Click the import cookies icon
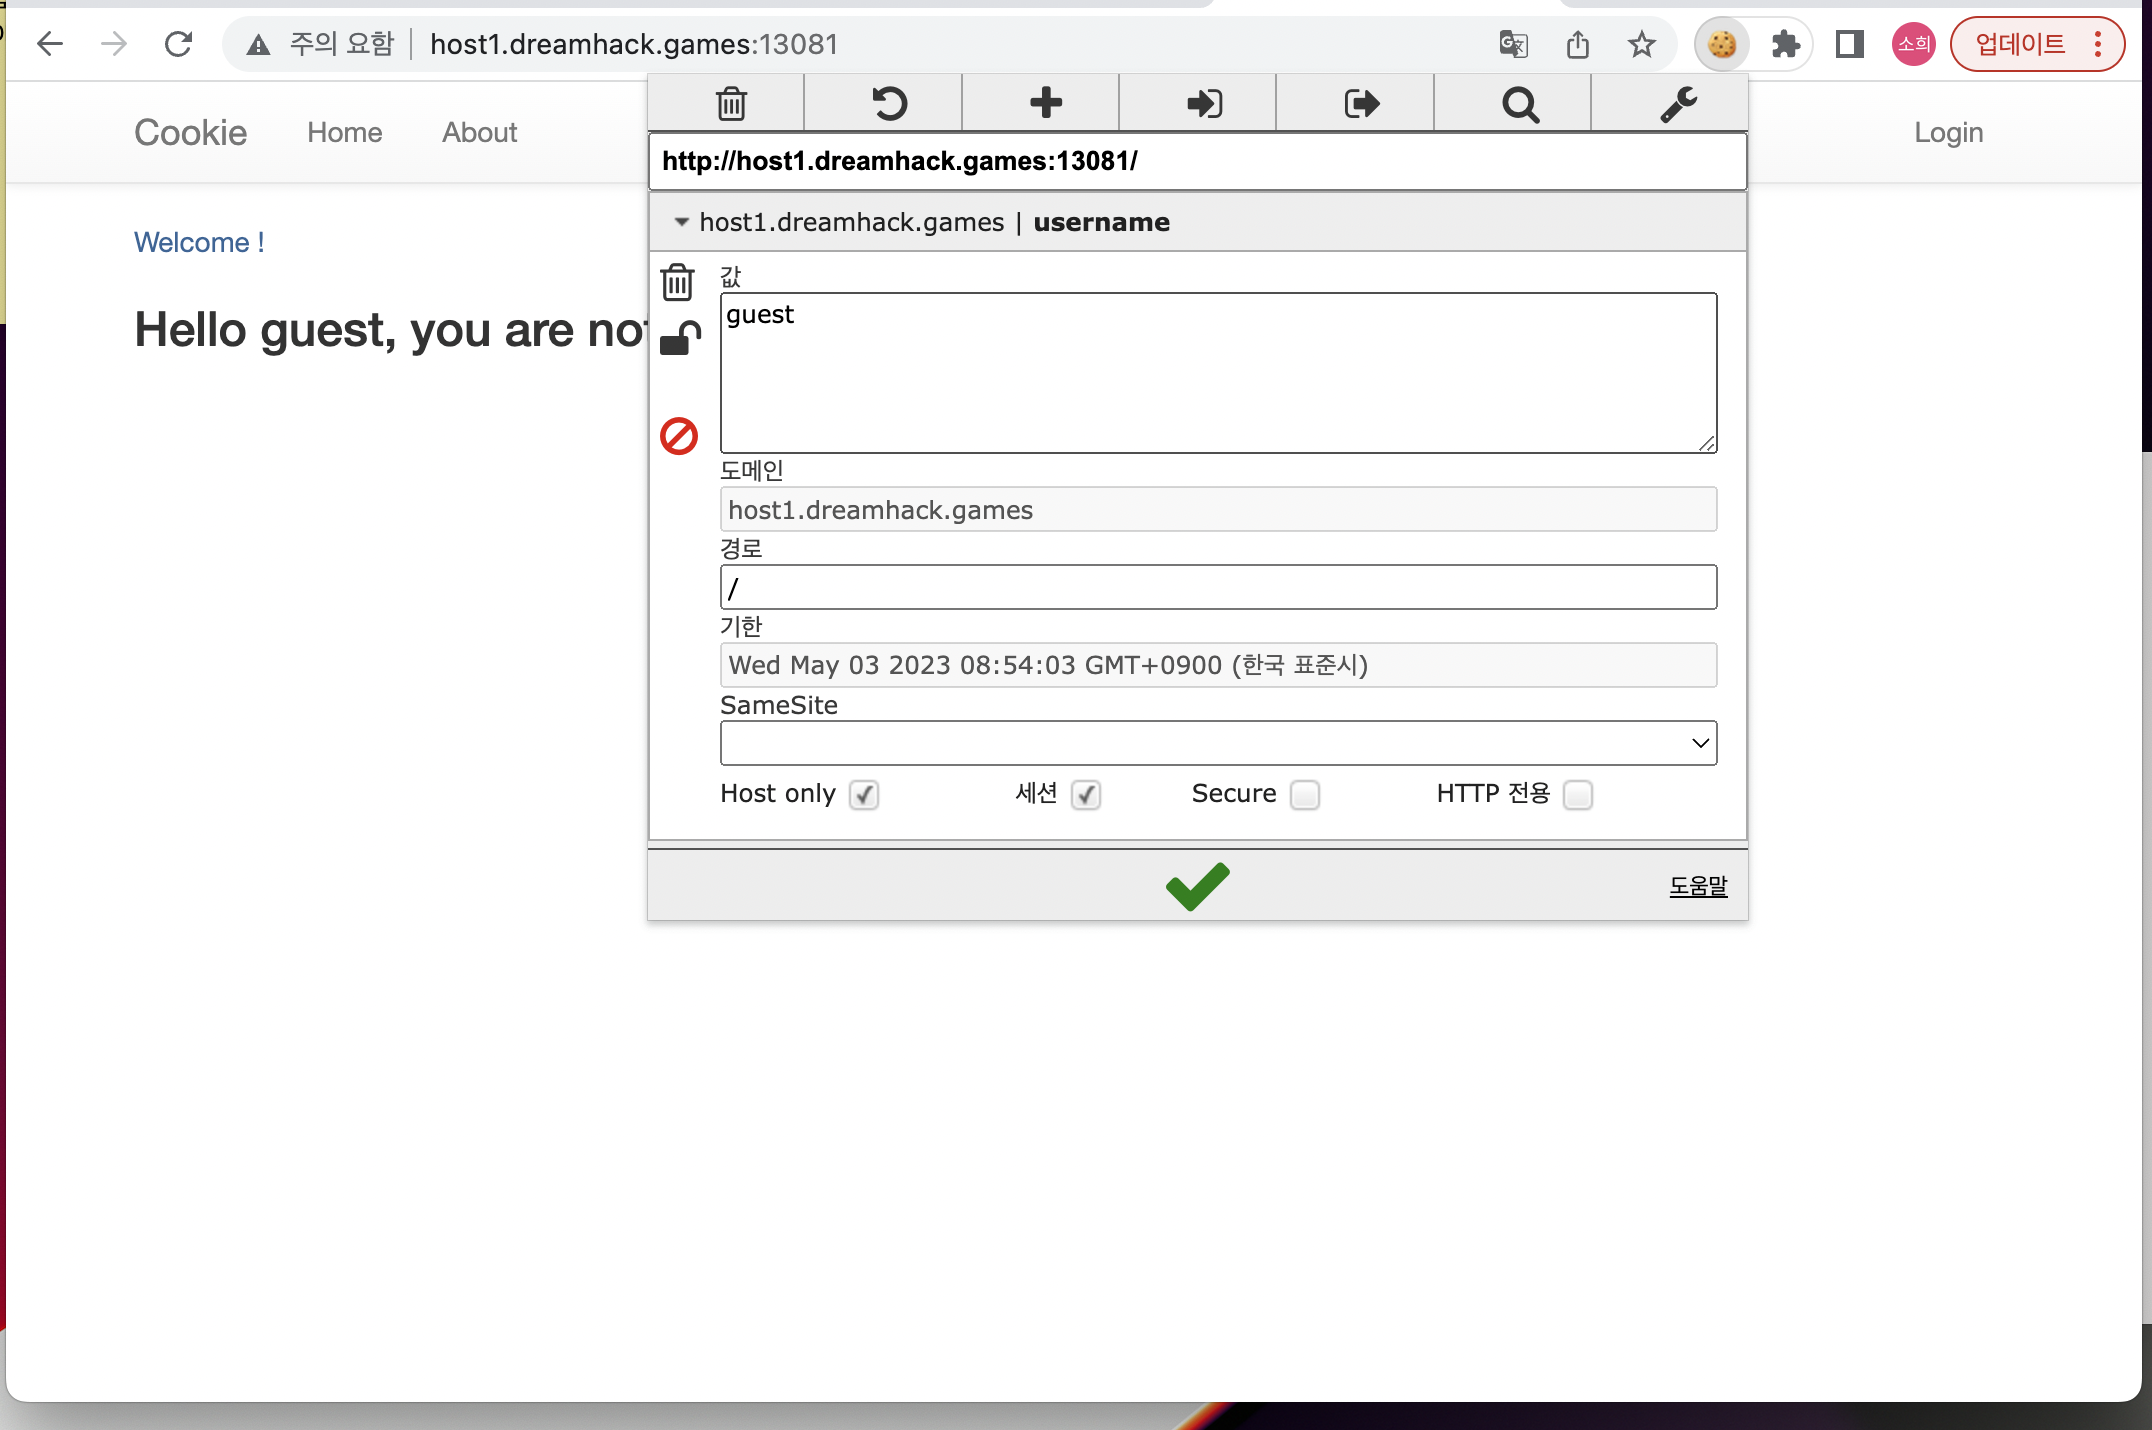This screenshot has width=2152, height=1430. click(1203, 103)
